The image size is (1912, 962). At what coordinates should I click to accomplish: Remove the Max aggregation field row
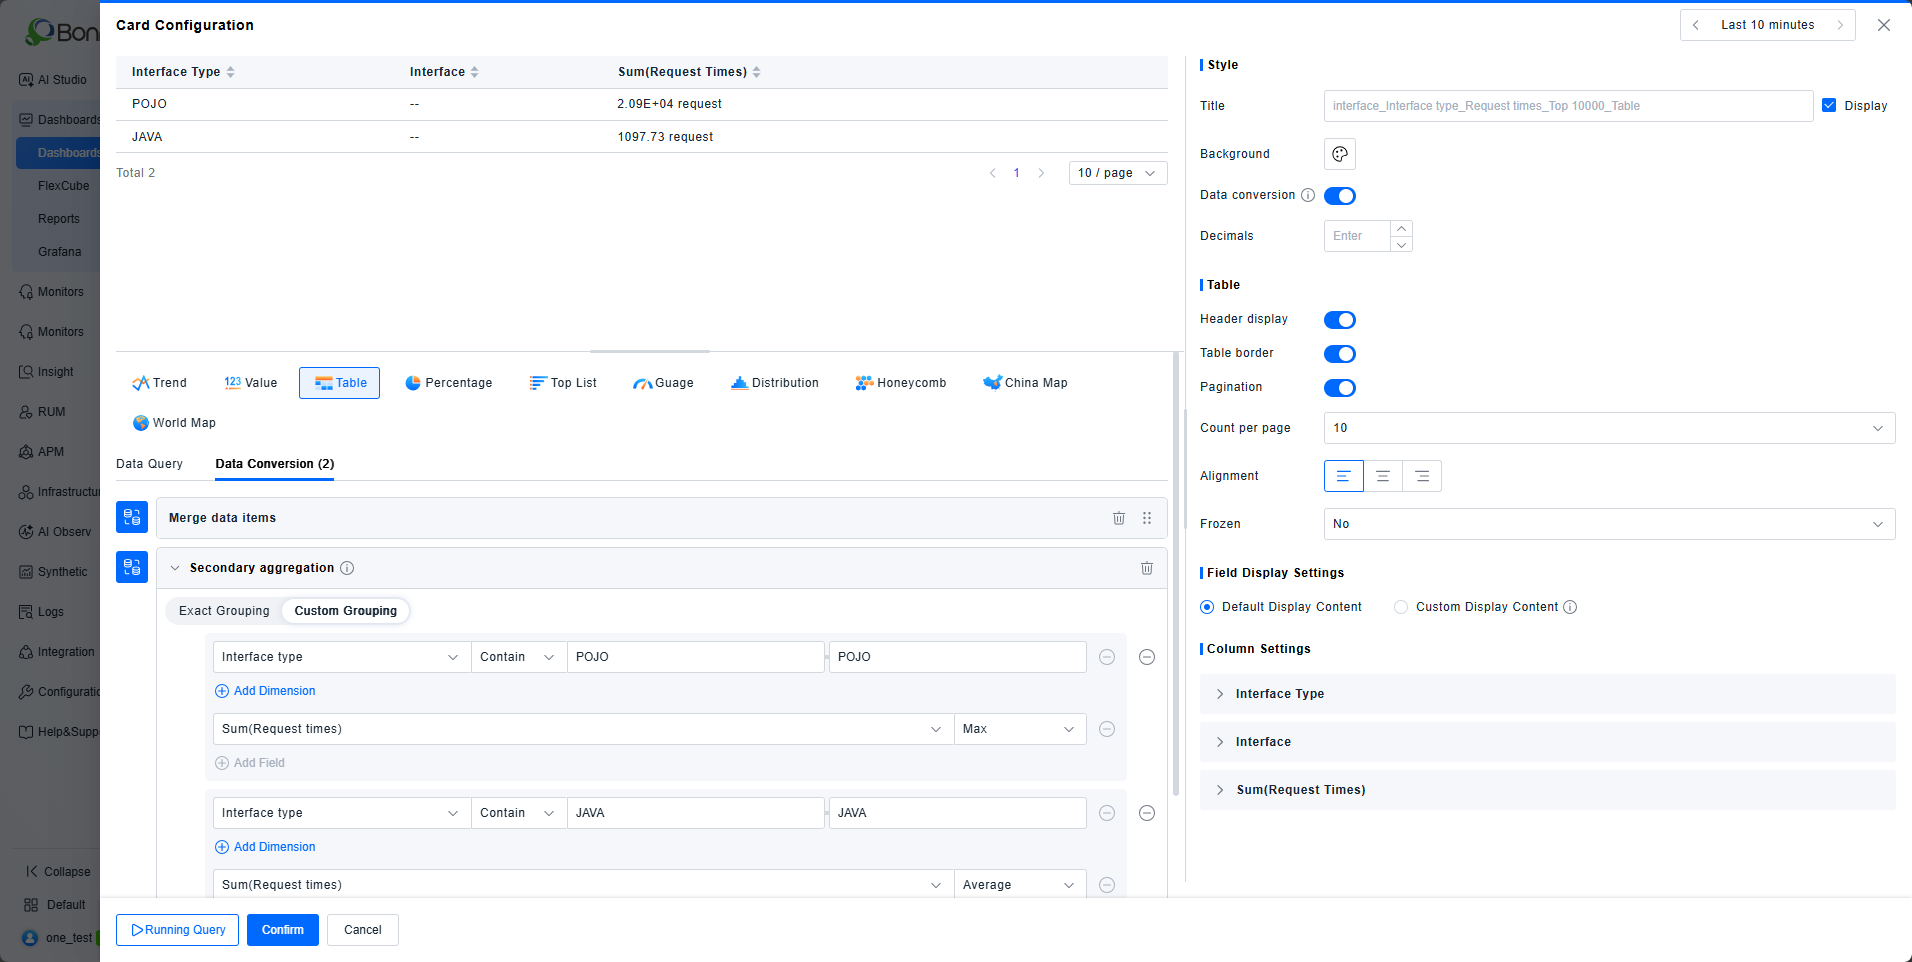(x=1107, y=729)
